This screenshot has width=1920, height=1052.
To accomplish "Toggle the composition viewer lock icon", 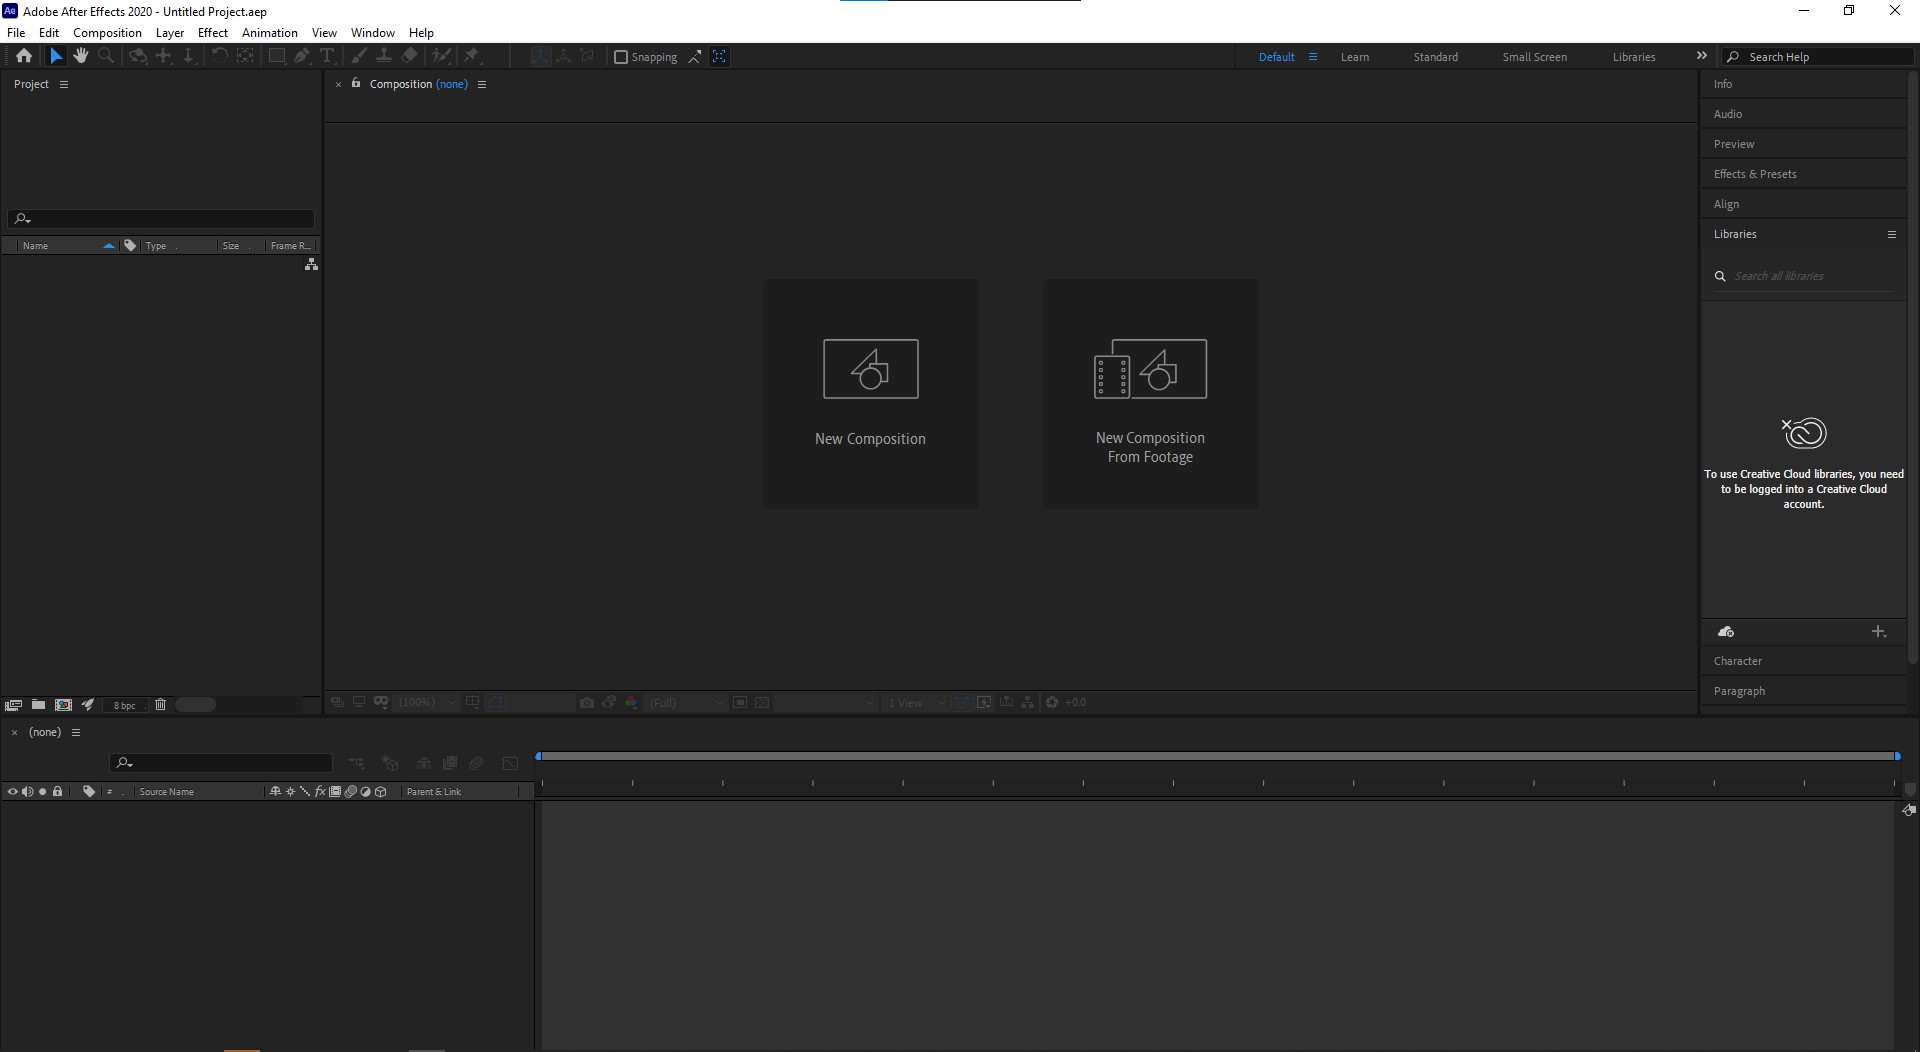I will click(x=356, y=84).
